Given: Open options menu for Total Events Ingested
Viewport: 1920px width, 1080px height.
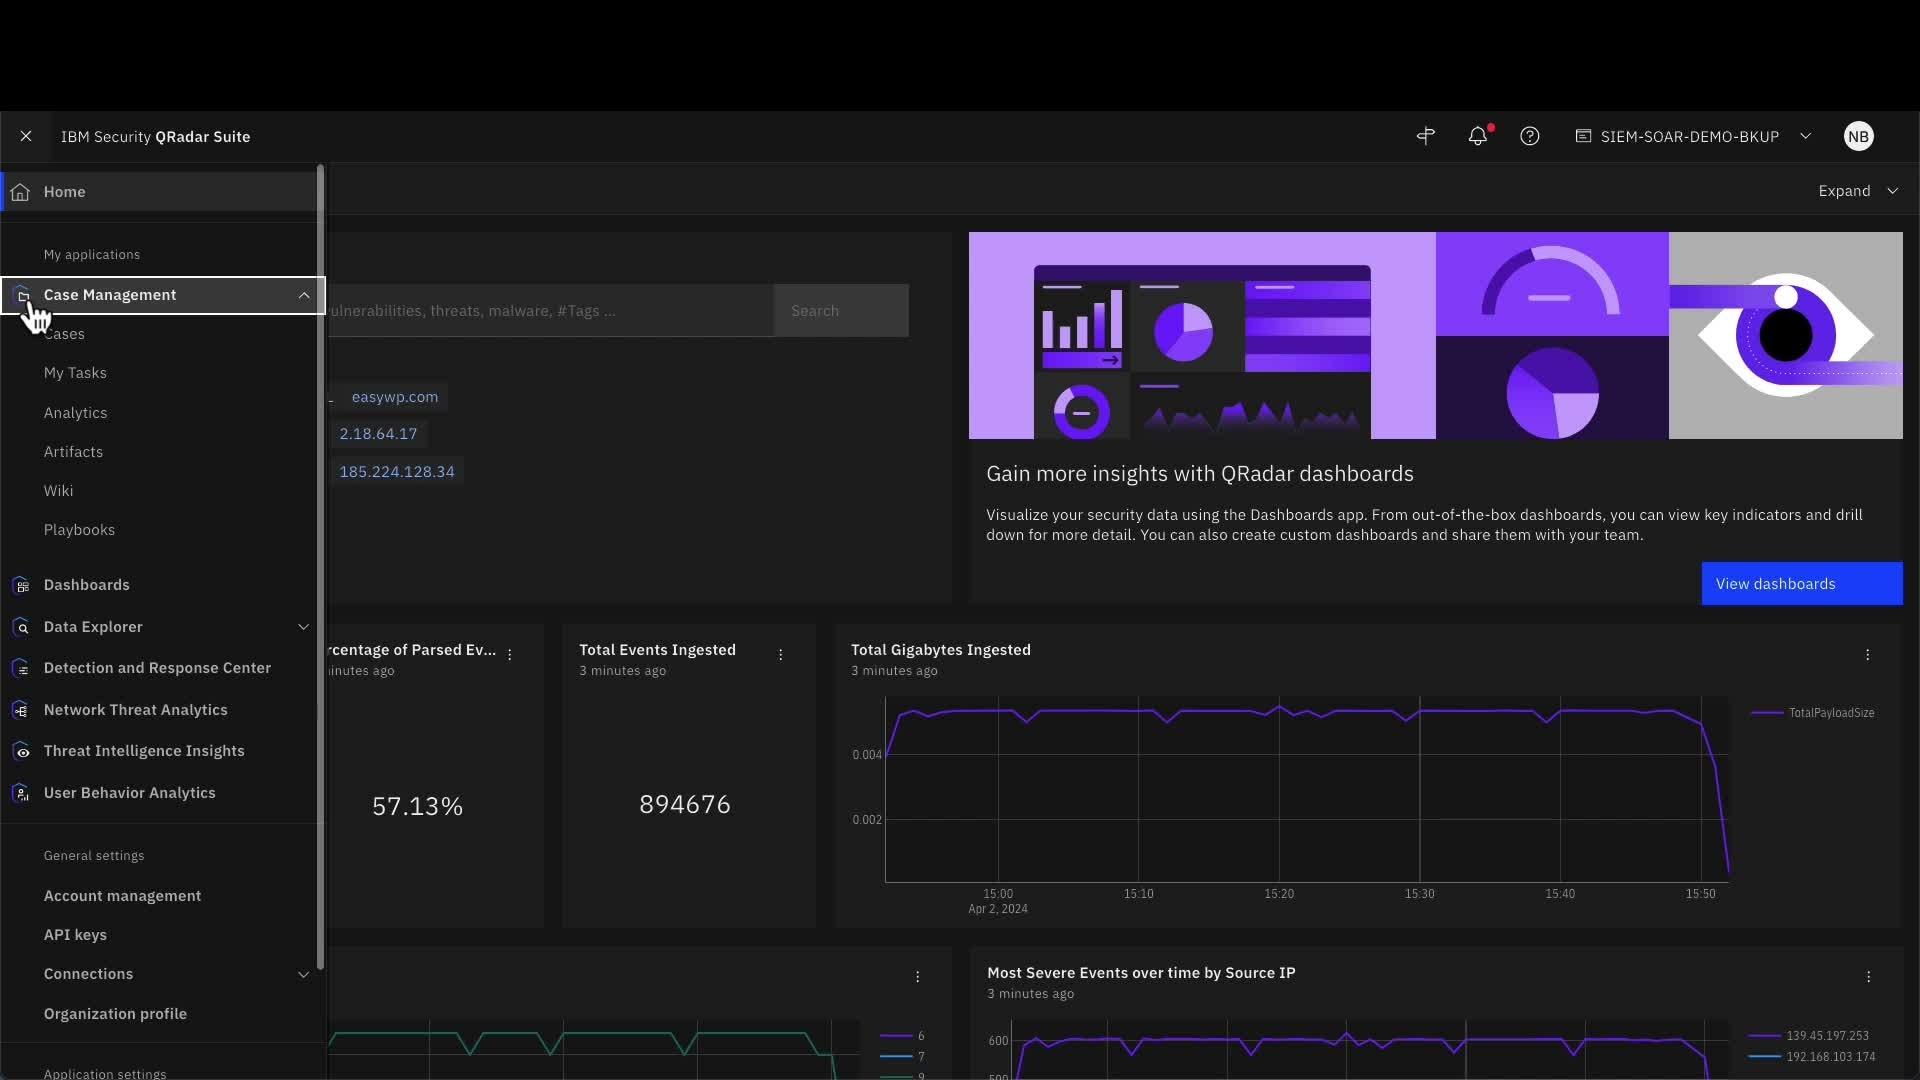Looking at the screenshot, I should 781,655.
